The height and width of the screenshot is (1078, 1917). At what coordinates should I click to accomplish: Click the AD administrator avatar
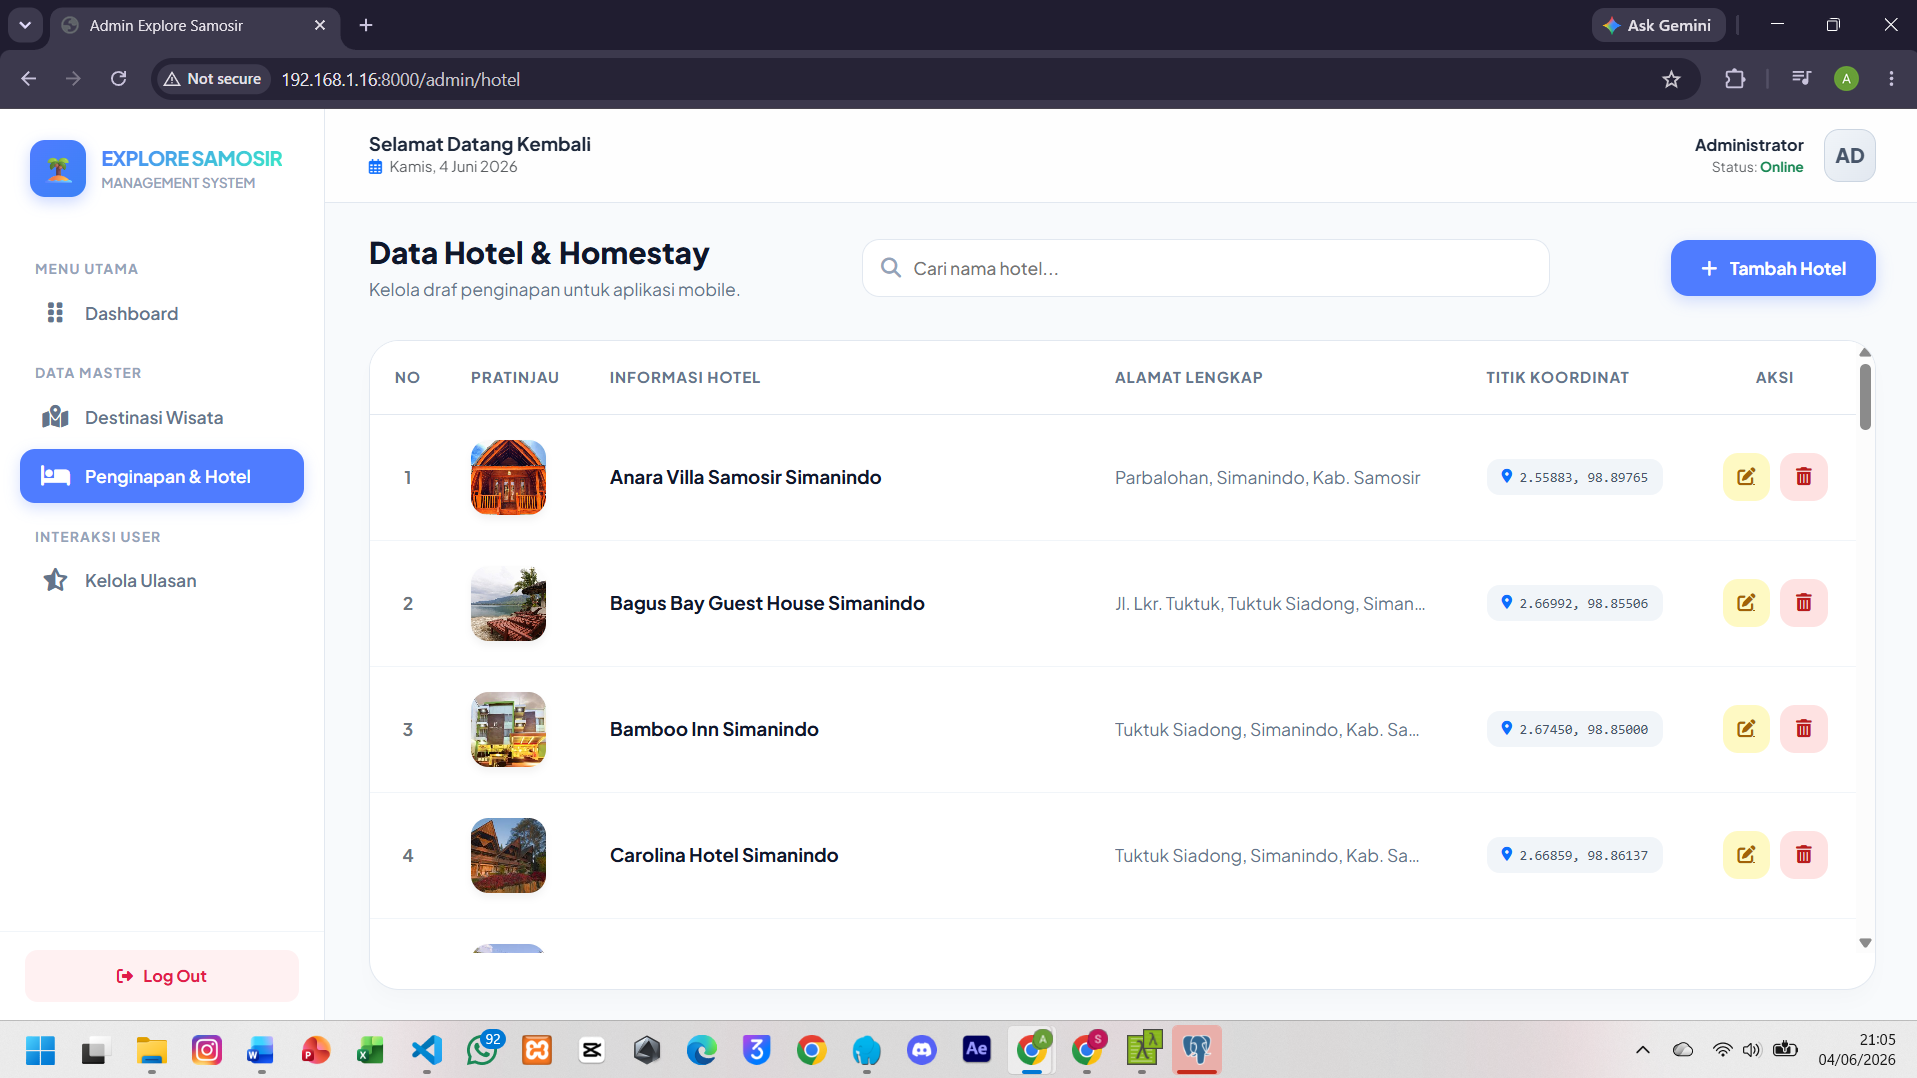point(1850,156)
